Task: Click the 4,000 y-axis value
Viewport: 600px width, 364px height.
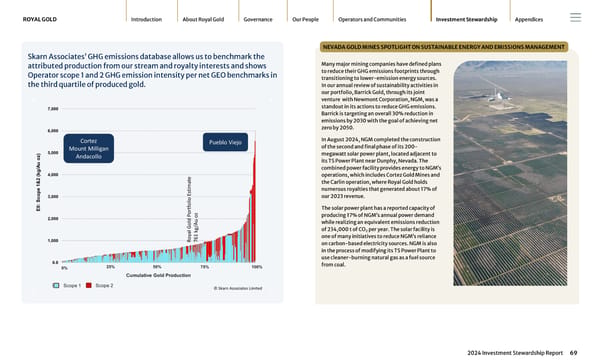Action: pyautogui.click(x=53, y=175)
